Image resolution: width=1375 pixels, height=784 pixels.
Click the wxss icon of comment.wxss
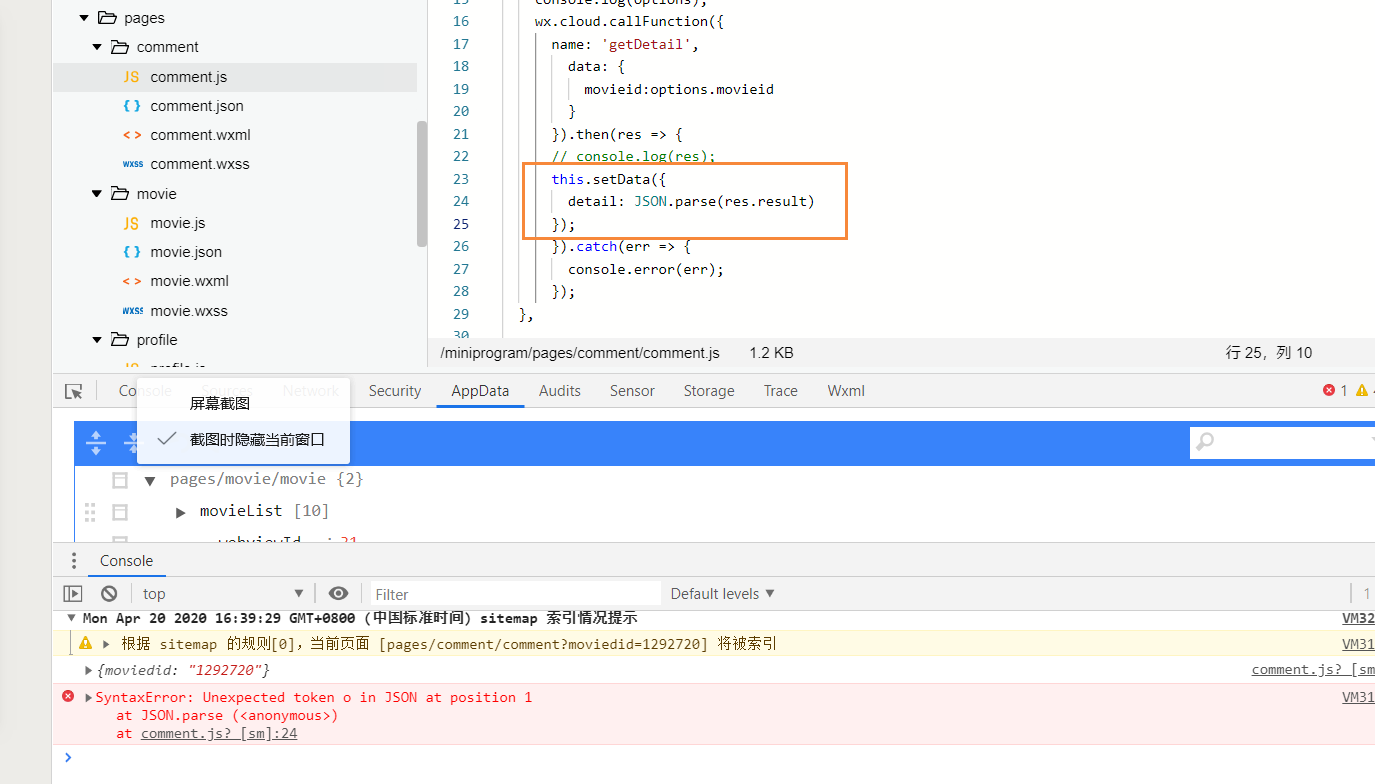pos(132,164)
